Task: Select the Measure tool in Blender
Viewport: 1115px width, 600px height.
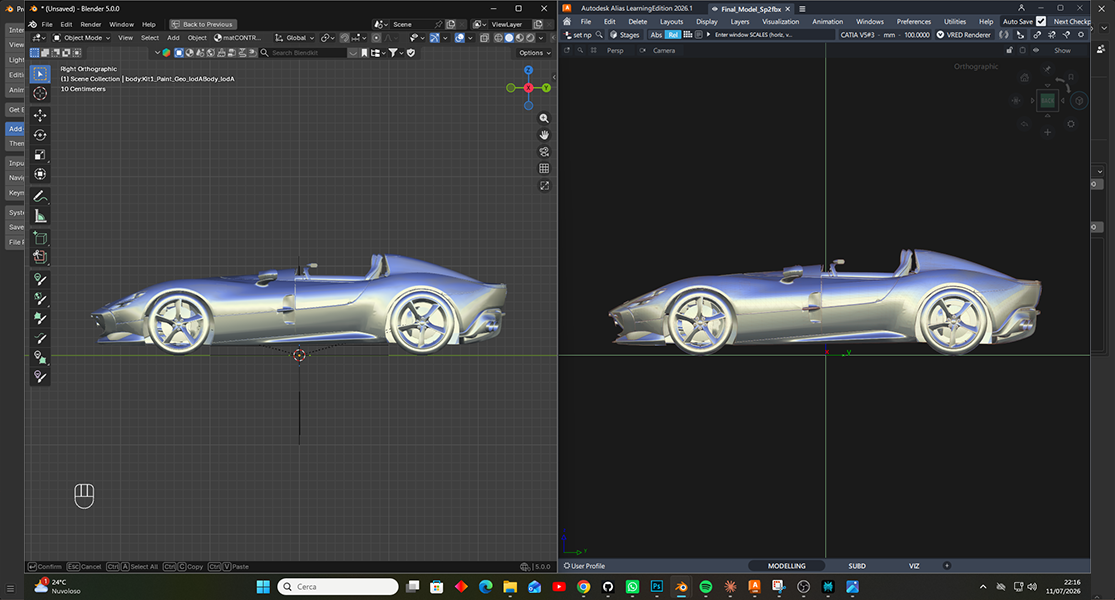Action: click(x=40, y=216)
